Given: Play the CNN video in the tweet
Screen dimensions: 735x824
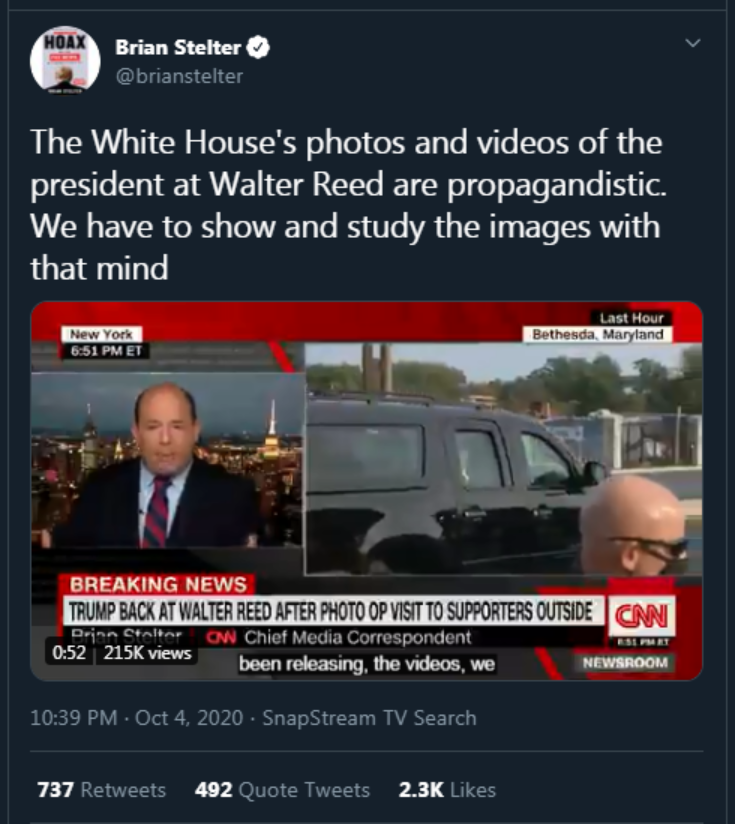Looking at the screenshot, I should [367, 491].
